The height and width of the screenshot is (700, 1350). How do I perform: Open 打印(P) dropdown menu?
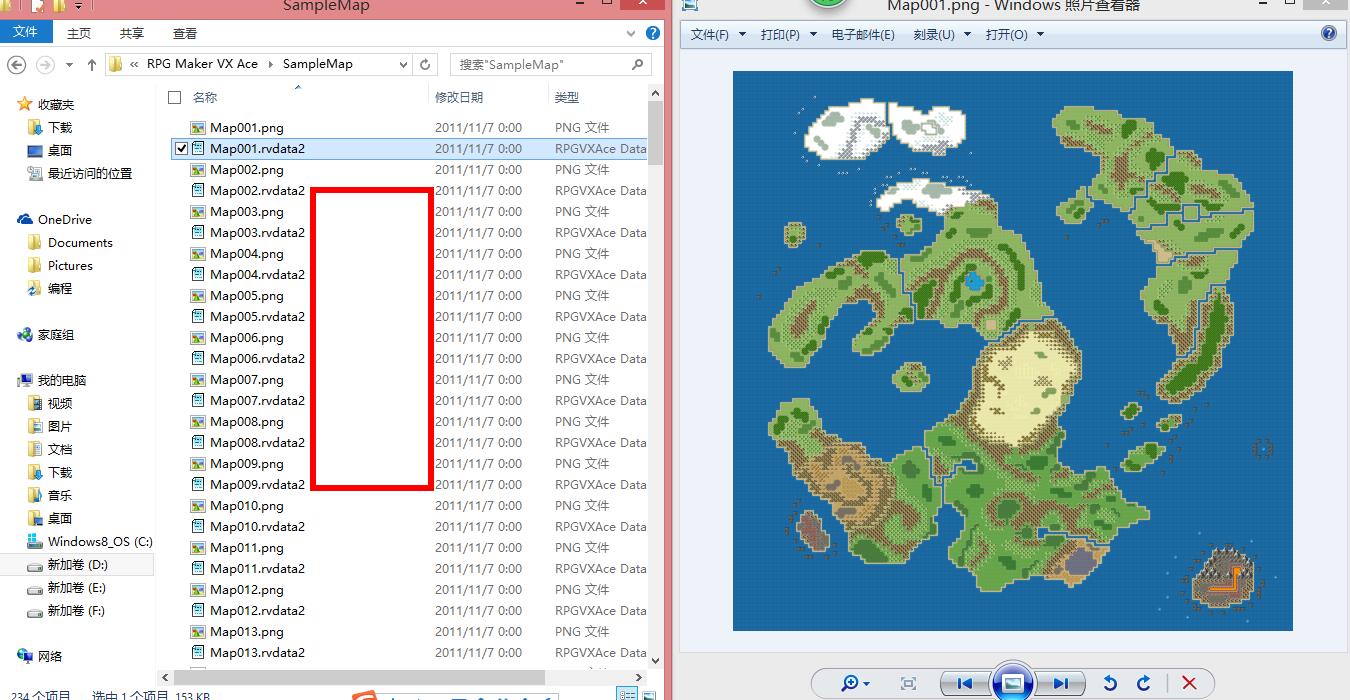coord(788,34)
